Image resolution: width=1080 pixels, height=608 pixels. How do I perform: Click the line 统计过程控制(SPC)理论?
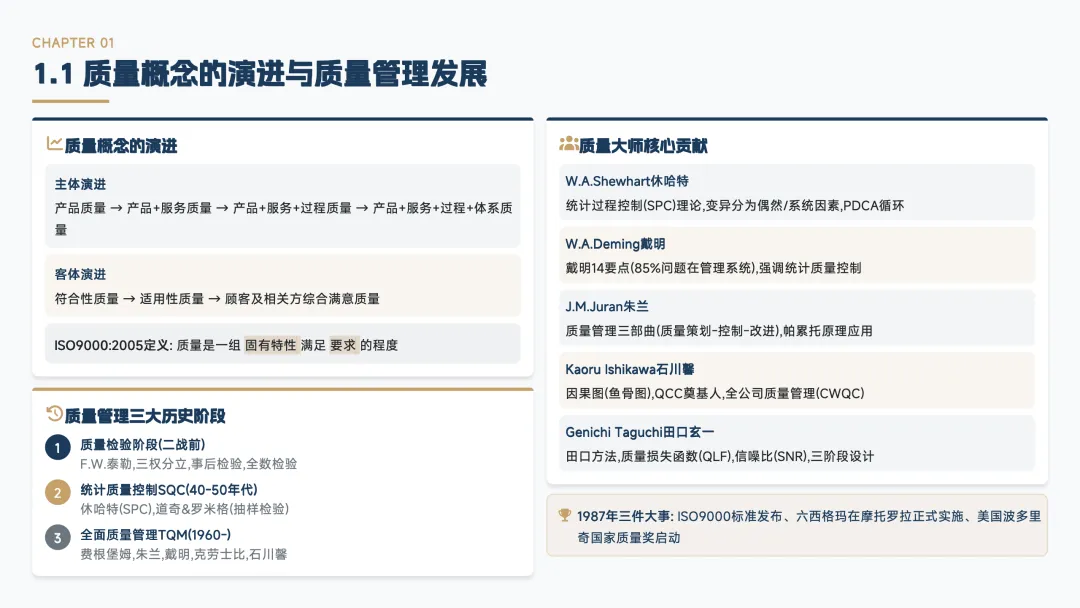point(735,205)
